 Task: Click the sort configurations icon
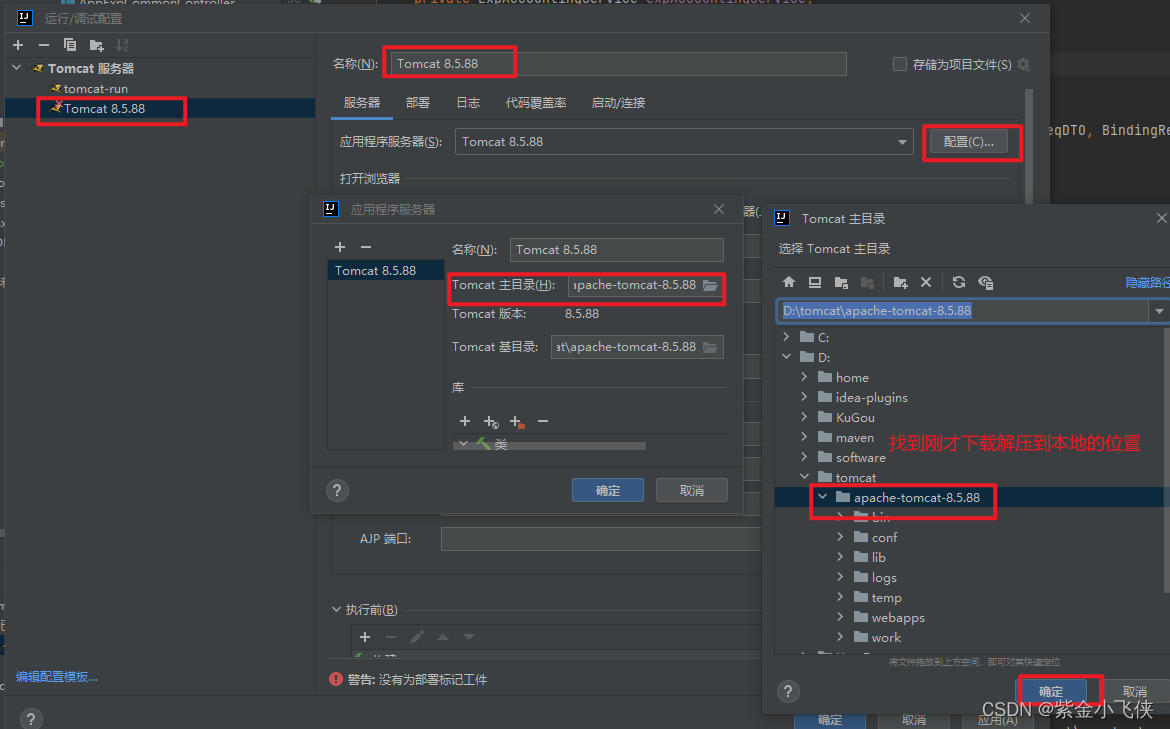point(122,46)
